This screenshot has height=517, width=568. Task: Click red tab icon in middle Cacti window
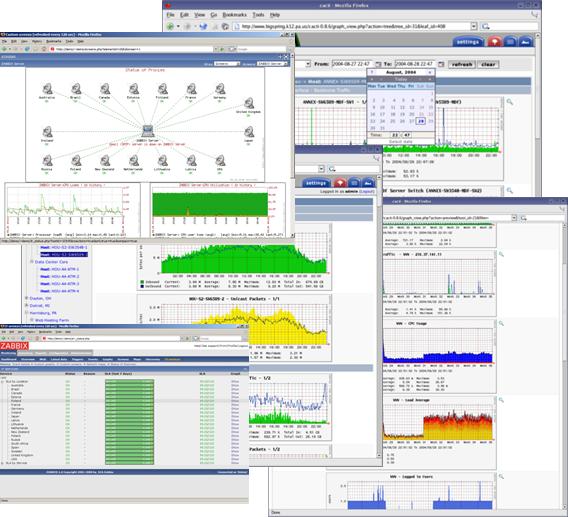340,183
